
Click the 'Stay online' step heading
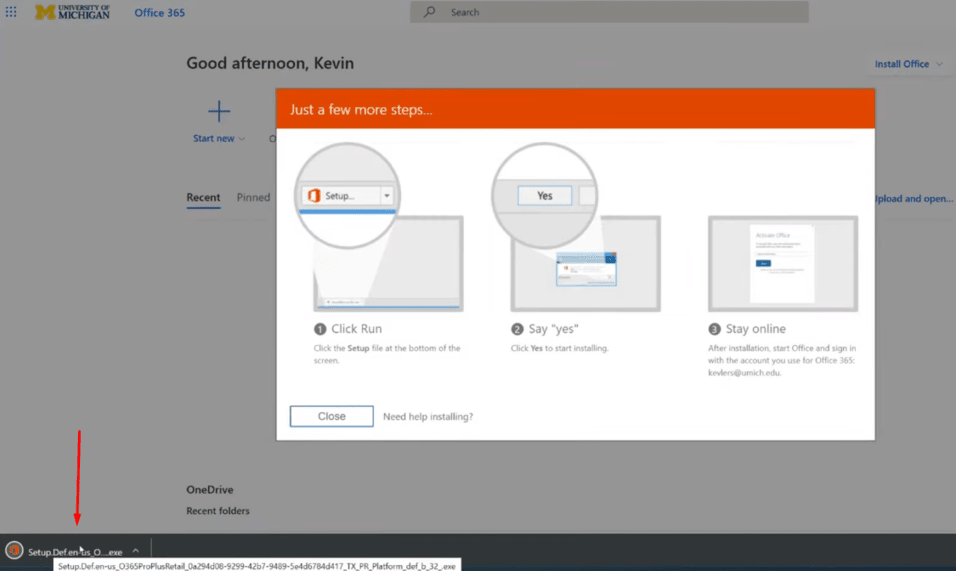(x=755, y=329)
